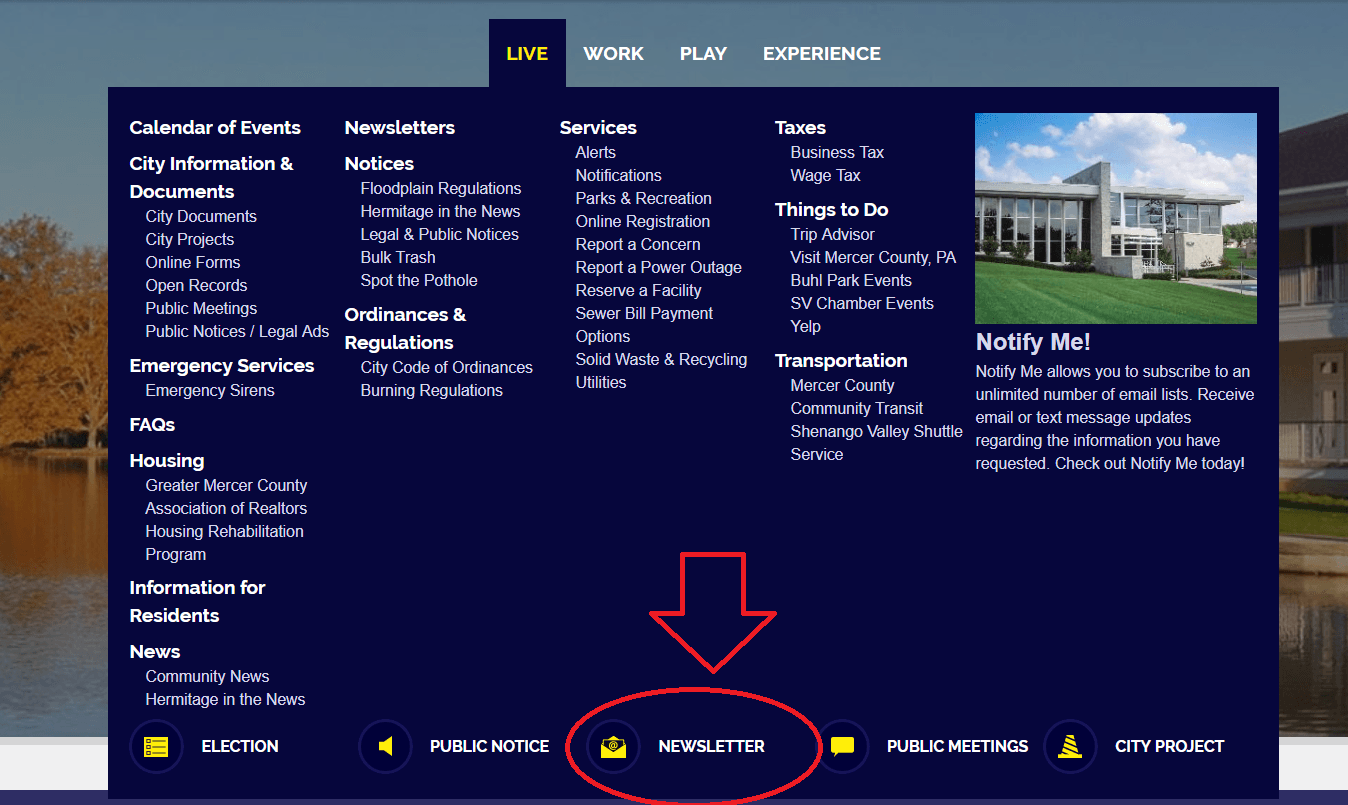Screen dimensions: 1348x805
Task: Click the Burning Regulations link
Action: [431, 391]
